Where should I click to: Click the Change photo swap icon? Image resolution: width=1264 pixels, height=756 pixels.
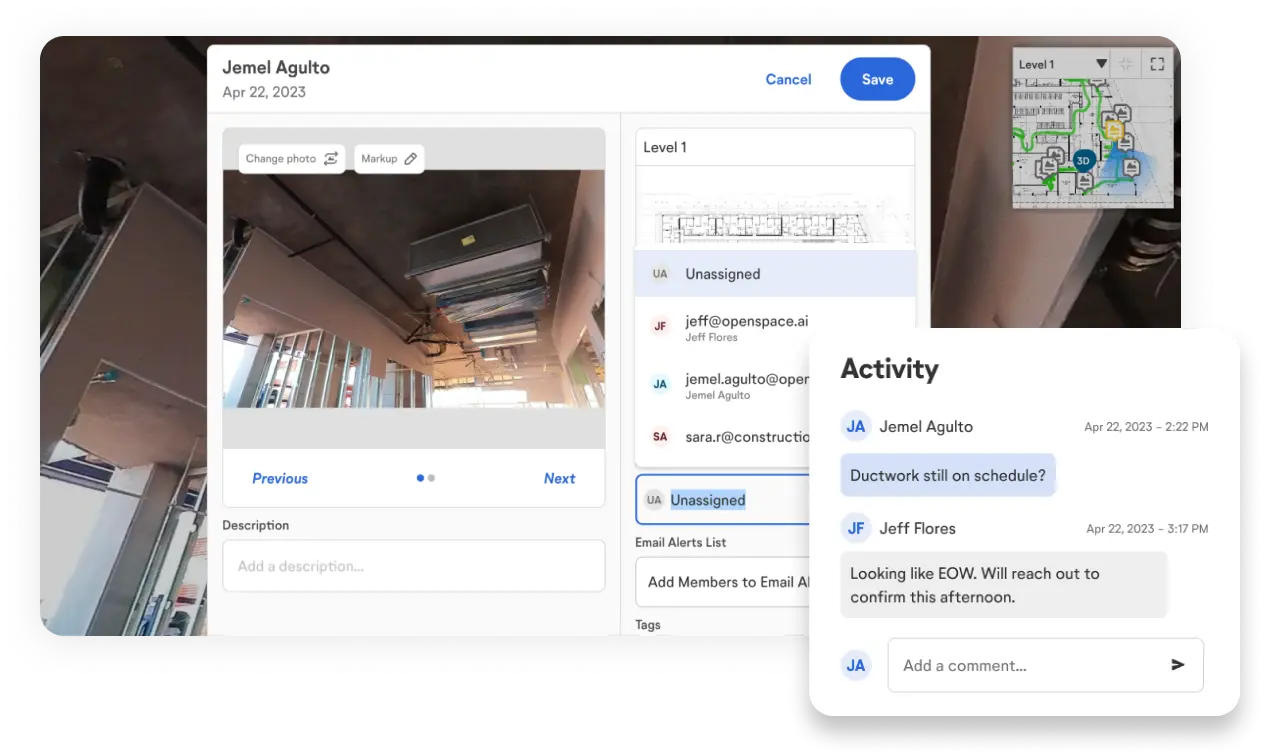[x=331, y=159]
